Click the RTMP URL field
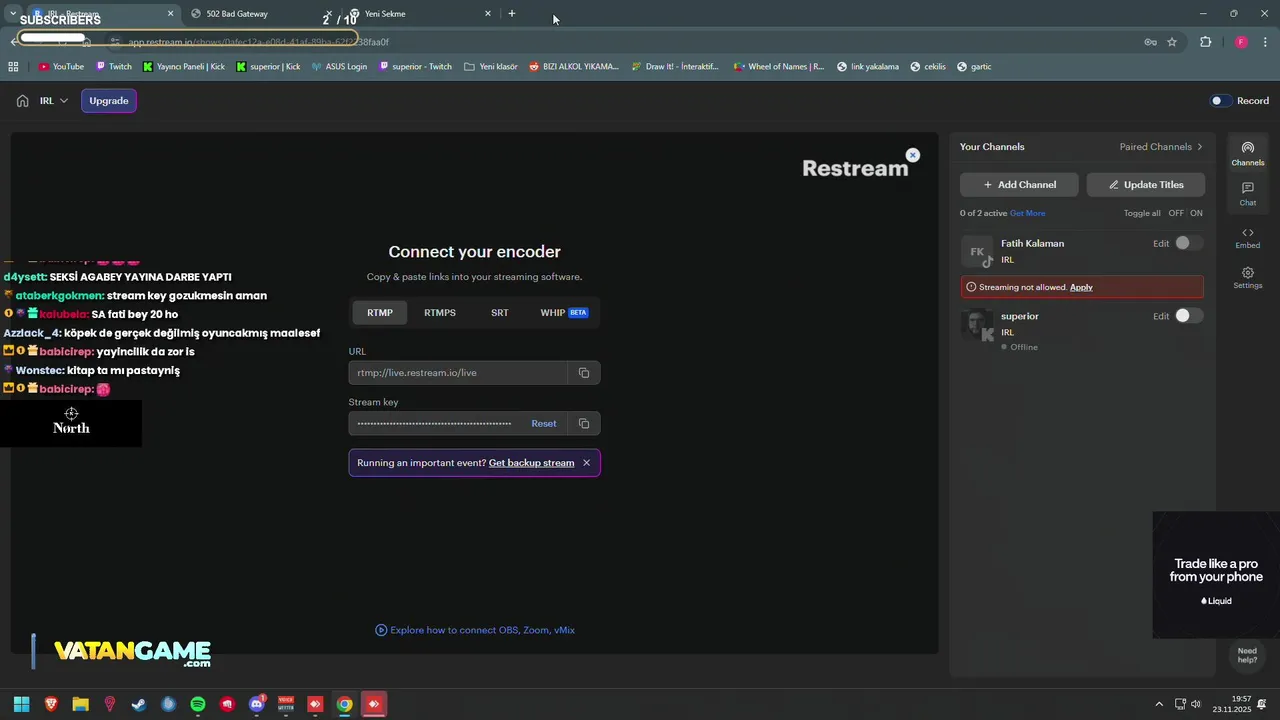This screenshot has width=1280, height=720. click(458, 373)
